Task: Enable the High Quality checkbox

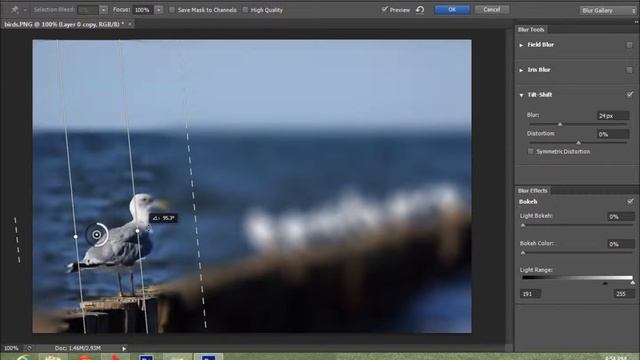Action: point(245,10)
